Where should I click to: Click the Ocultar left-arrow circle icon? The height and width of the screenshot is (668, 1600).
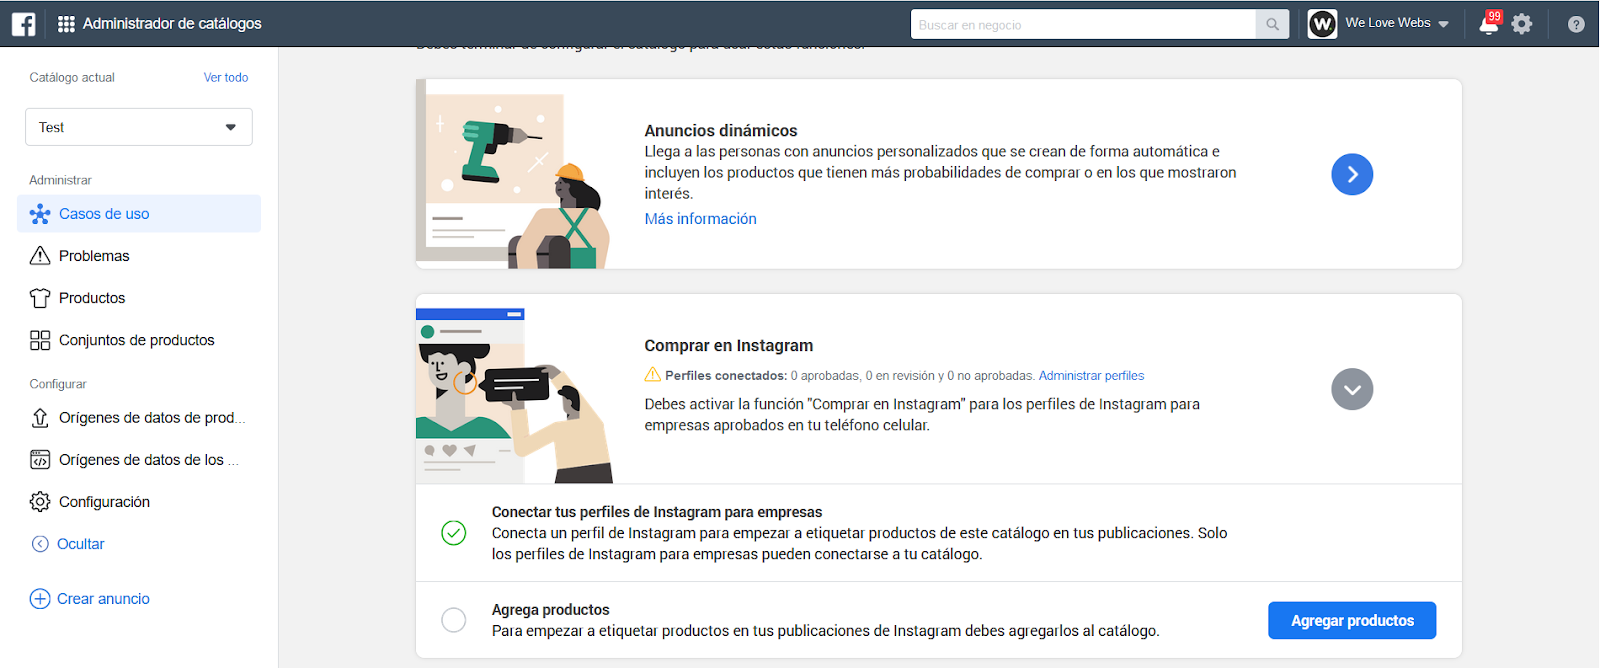(40, 544)
